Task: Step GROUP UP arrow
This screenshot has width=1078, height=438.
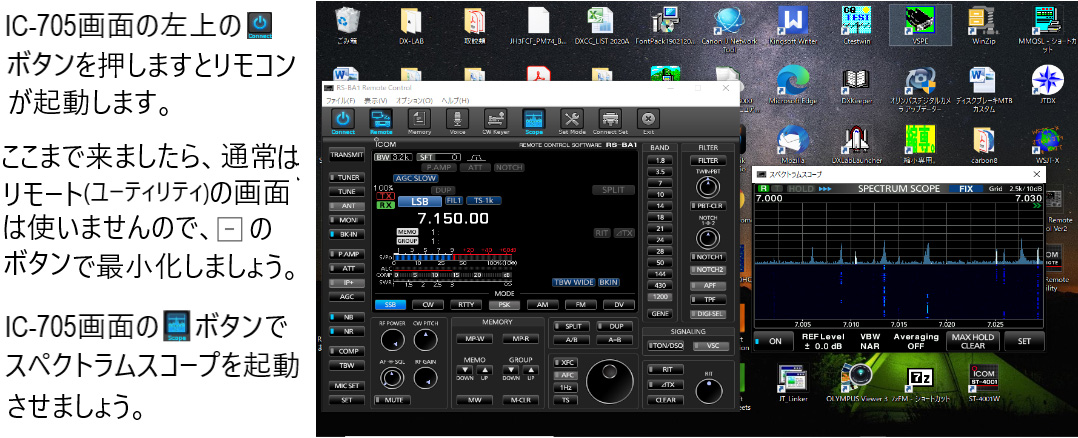Action: 529,371
